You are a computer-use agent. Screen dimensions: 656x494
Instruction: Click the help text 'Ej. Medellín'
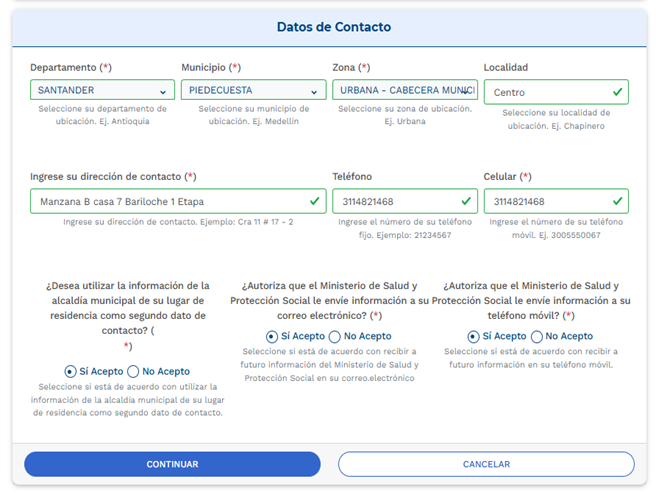point(276,121)
